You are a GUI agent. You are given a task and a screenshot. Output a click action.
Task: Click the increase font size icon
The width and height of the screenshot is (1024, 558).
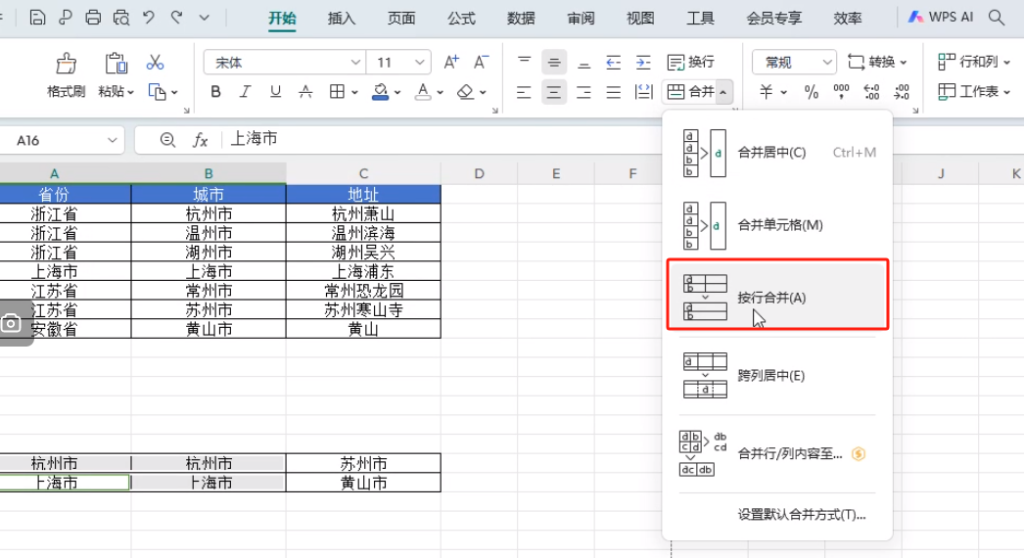click(x=451, y=62)
